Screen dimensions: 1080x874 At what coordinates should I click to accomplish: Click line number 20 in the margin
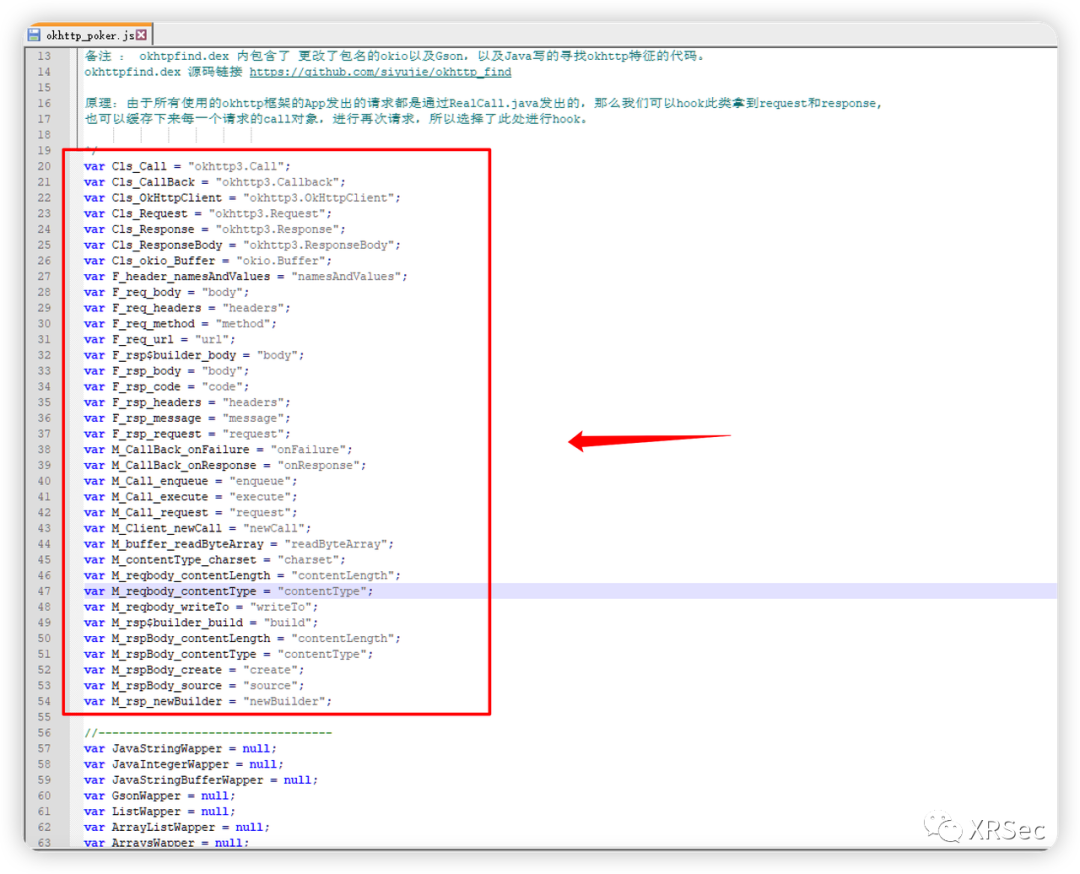point(44,166)
